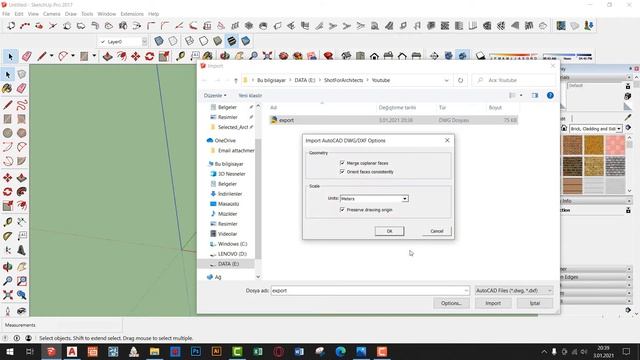Select the grey brick material swatch
The width and height of the screenshot is (640, 360).
(615, 166)
